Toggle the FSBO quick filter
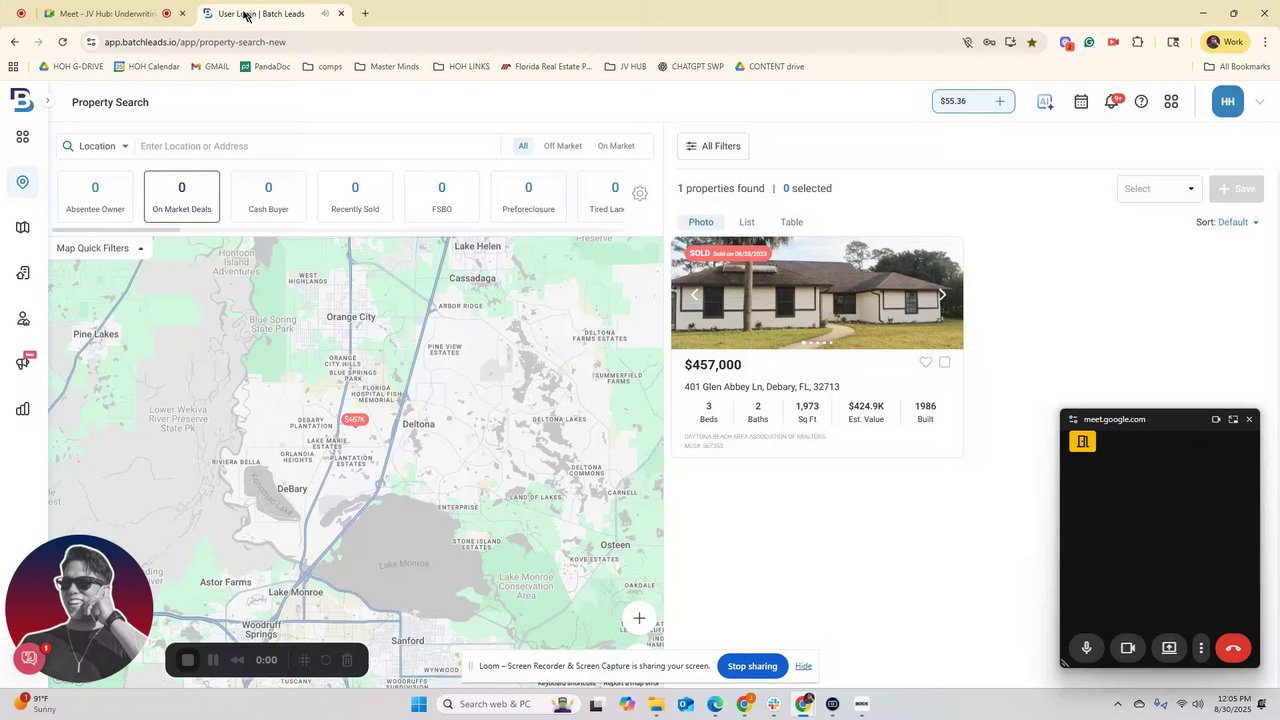The image size is (1280, 720). click(x=442, y=197)
